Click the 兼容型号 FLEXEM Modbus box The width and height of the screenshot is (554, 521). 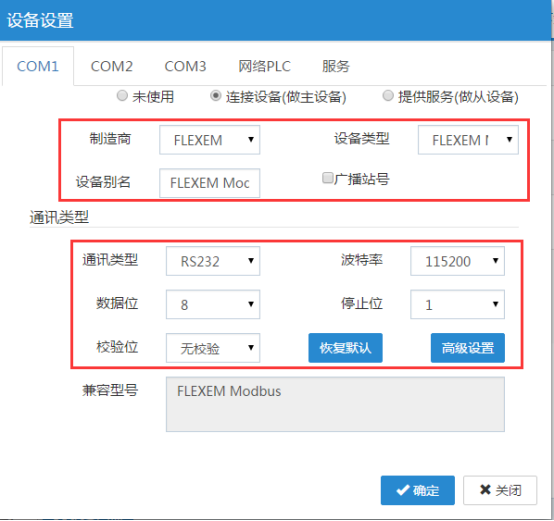pos(335,404)
